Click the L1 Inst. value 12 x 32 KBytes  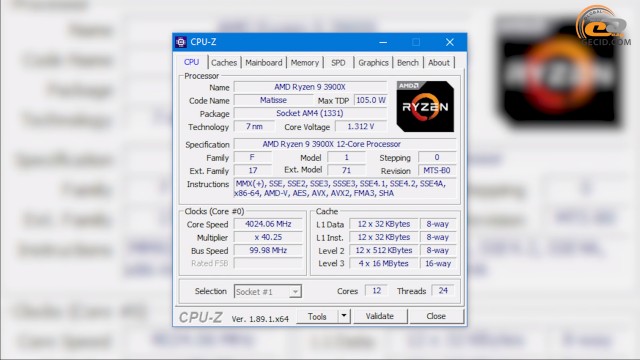coord(384,237)
